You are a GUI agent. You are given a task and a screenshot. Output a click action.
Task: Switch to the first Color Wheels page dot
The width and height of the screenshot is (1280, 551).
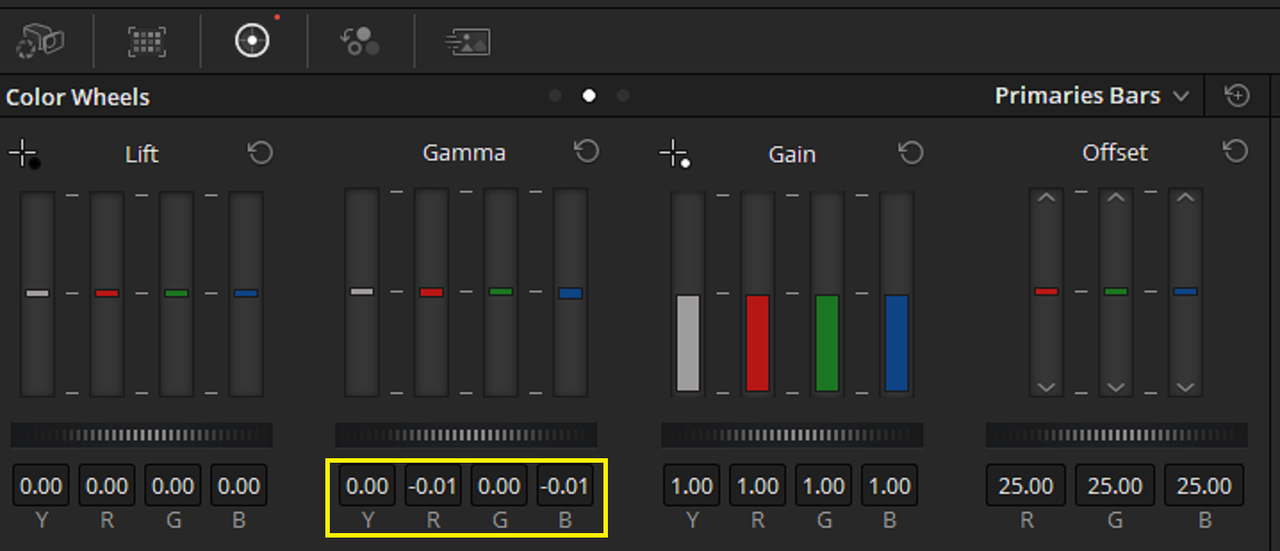555,96
